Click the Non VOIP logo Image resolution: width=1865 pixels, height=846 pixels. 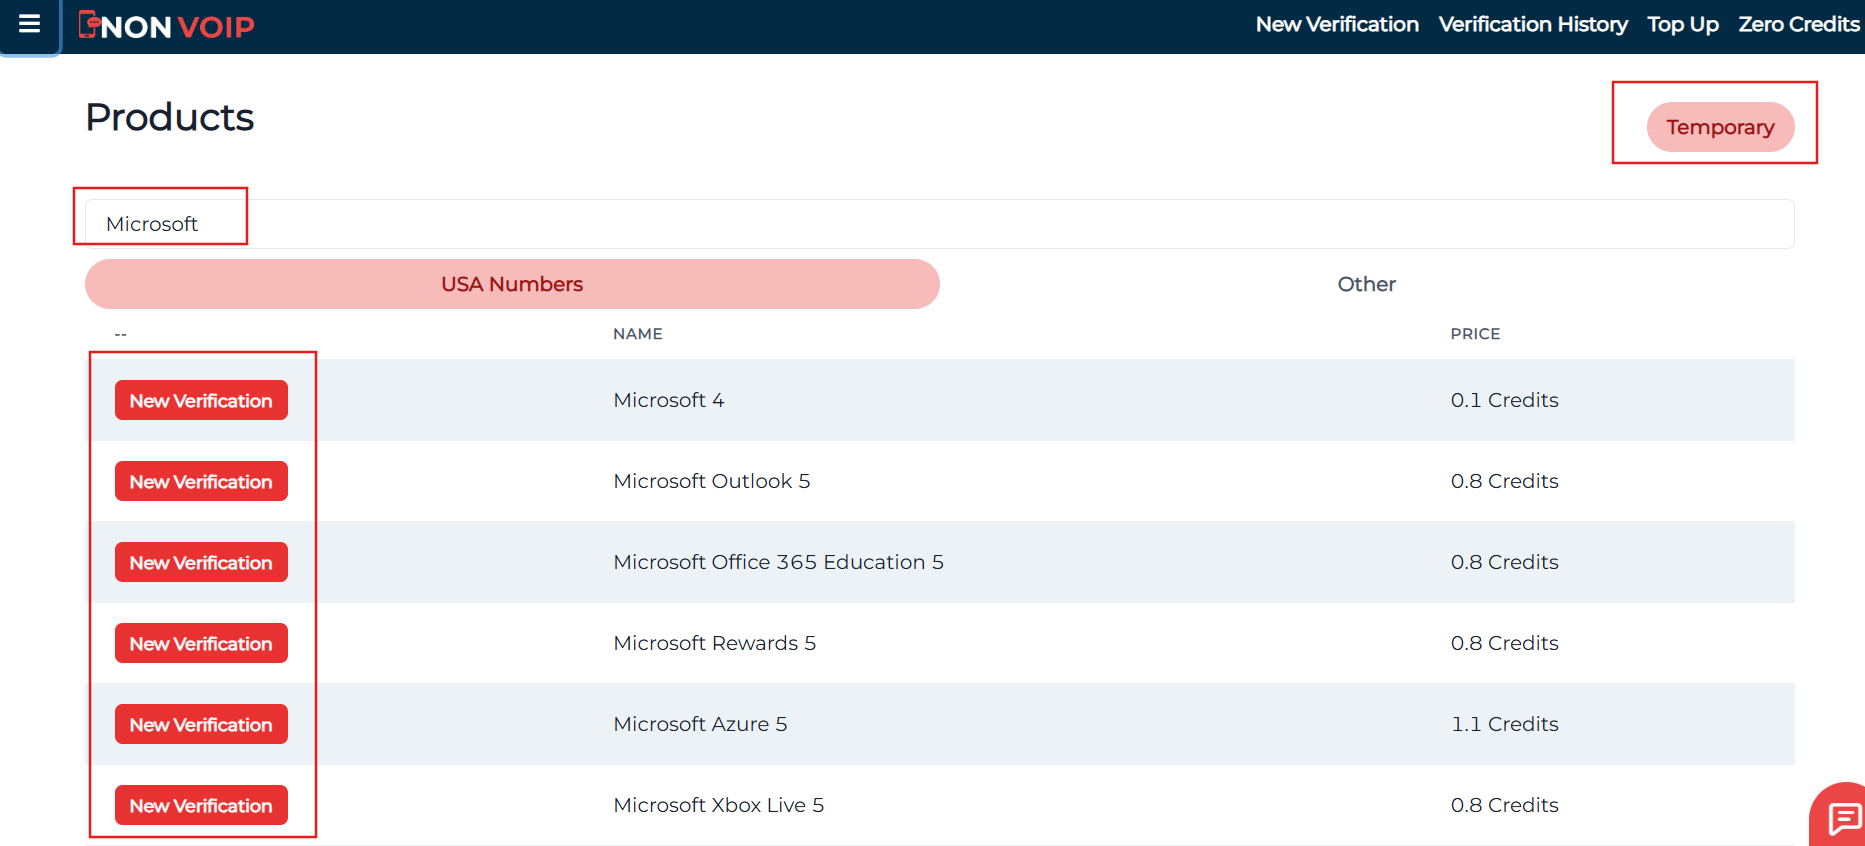167,26
